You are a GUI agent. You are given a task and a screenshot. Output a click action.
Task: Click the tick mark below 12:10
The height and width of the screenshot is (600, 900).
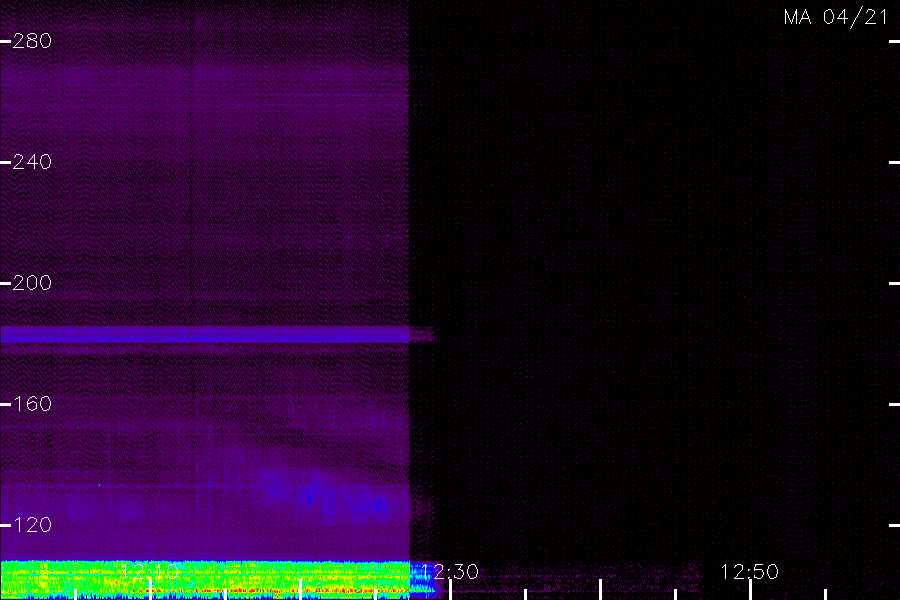coord(150,590)
